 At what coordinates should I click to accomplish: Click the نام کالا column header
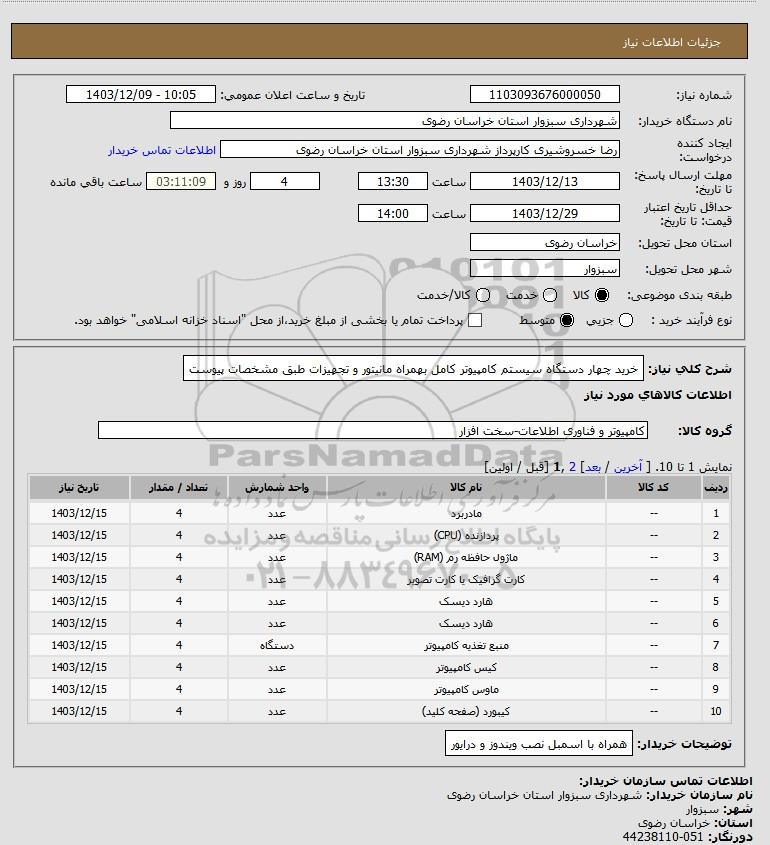point(466,487)
